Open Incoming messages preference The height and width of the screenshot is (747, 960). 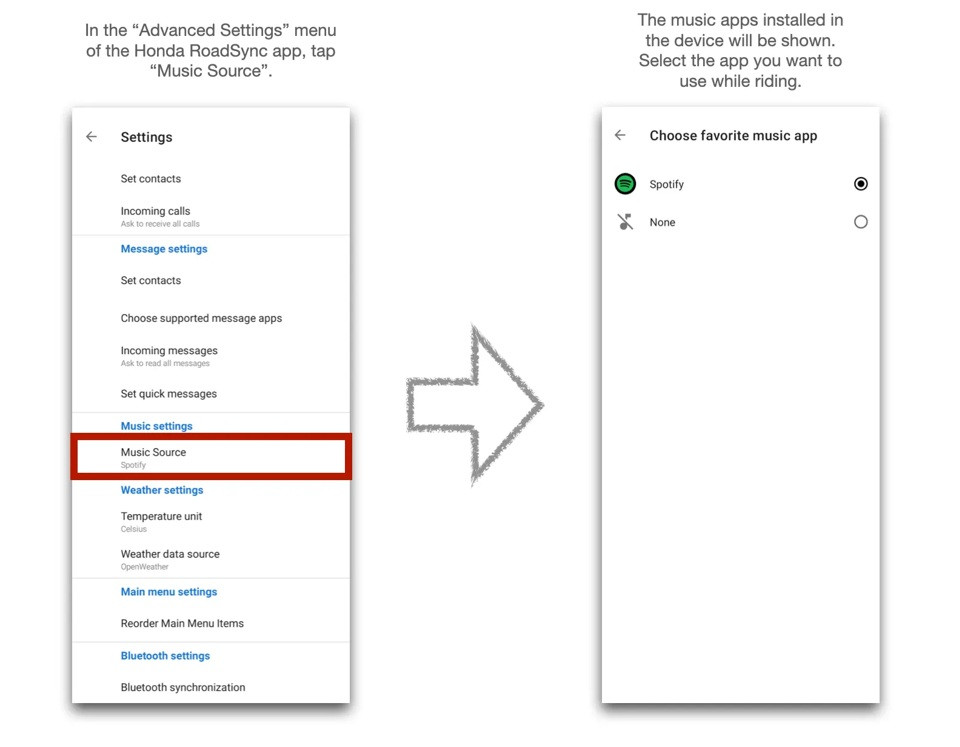(x=211, y=356)
